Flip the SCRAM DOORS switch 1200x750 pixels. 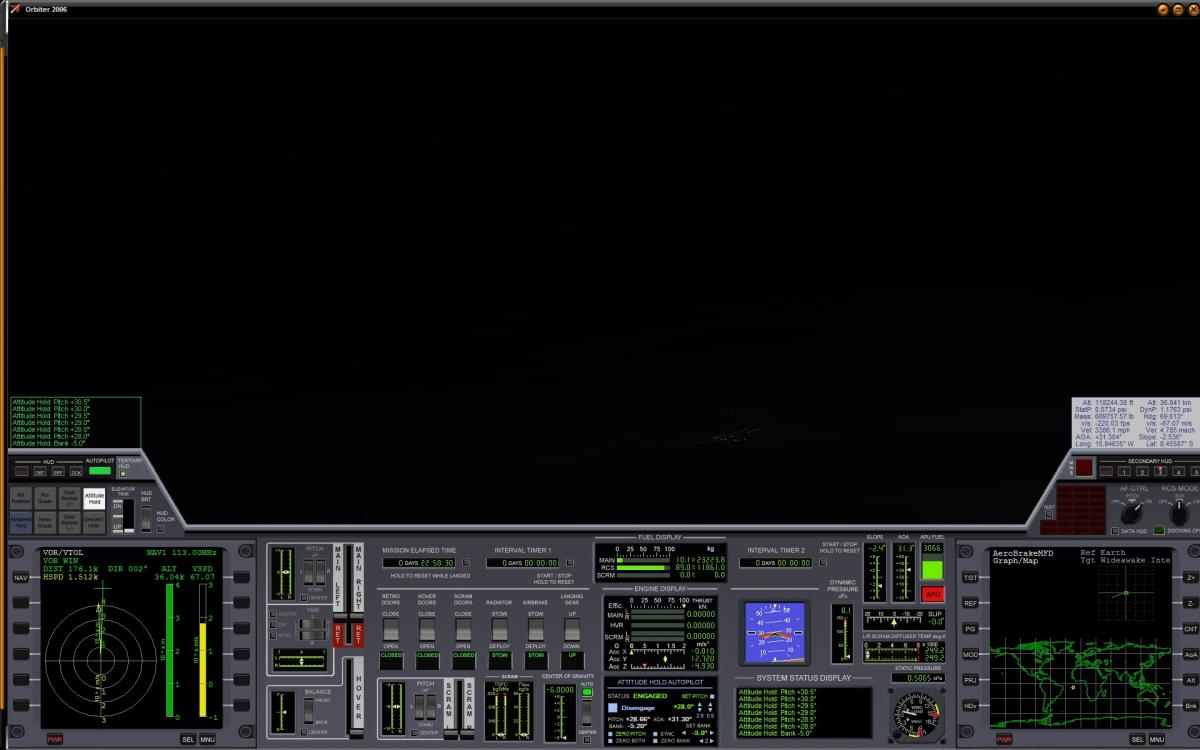tap(464, 630)
